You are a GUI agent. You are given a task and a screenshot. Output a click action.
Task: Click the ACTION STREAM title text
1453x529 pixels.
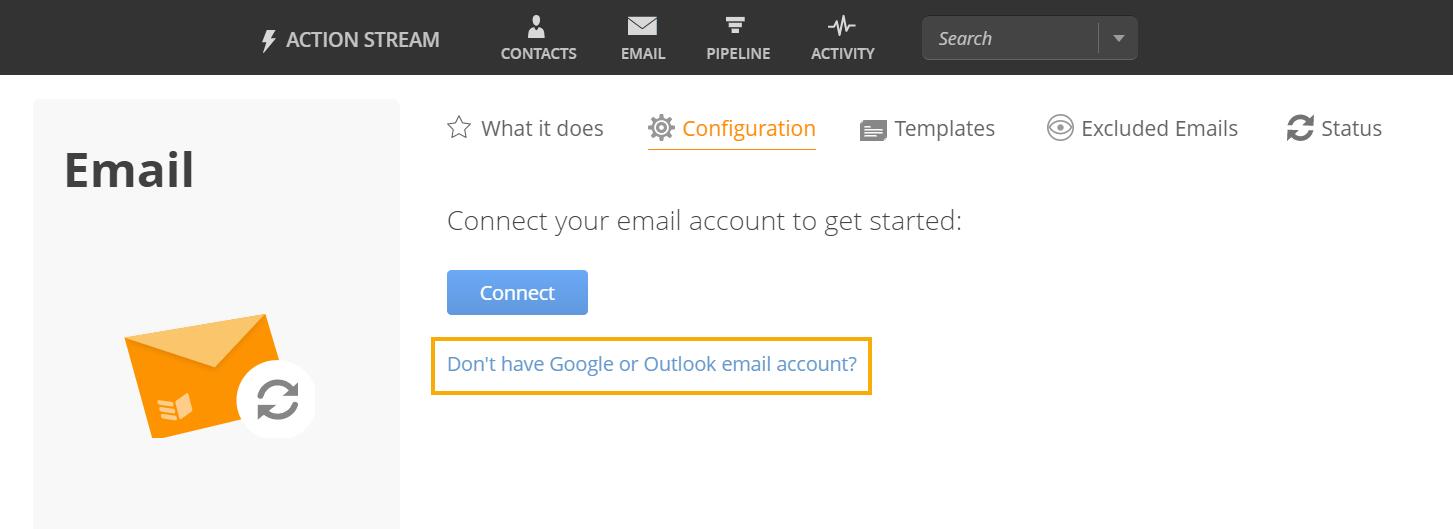[363, 40]
